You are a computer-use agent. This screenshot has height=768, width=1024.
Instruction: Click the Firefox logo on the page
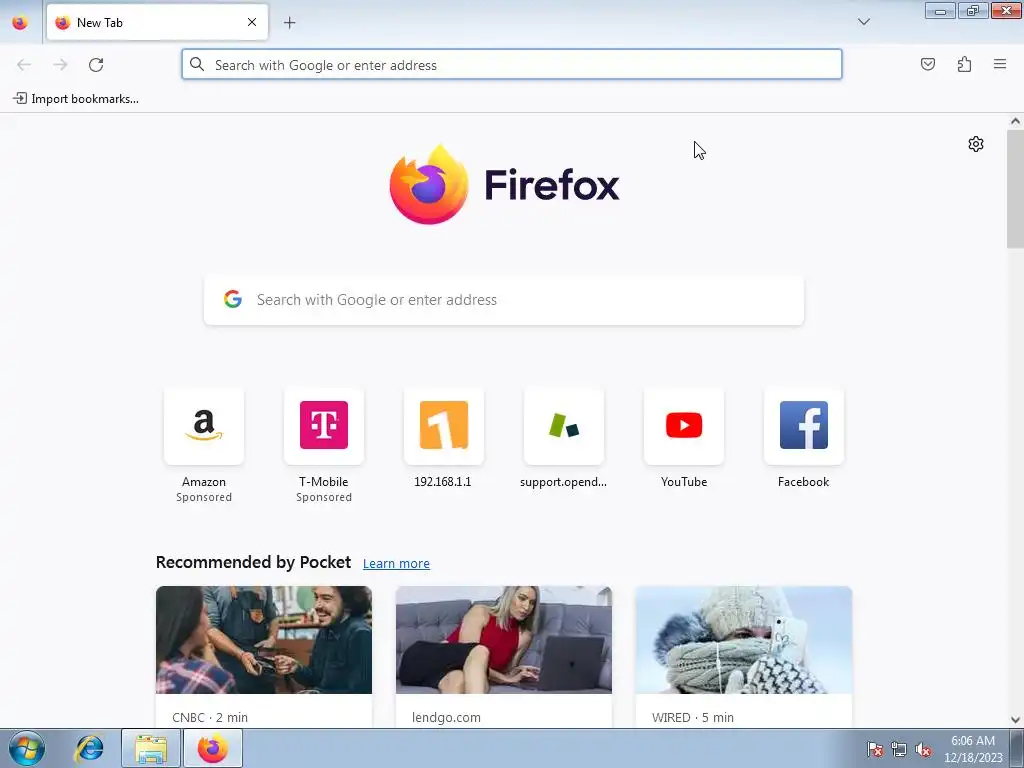[504, 185]
